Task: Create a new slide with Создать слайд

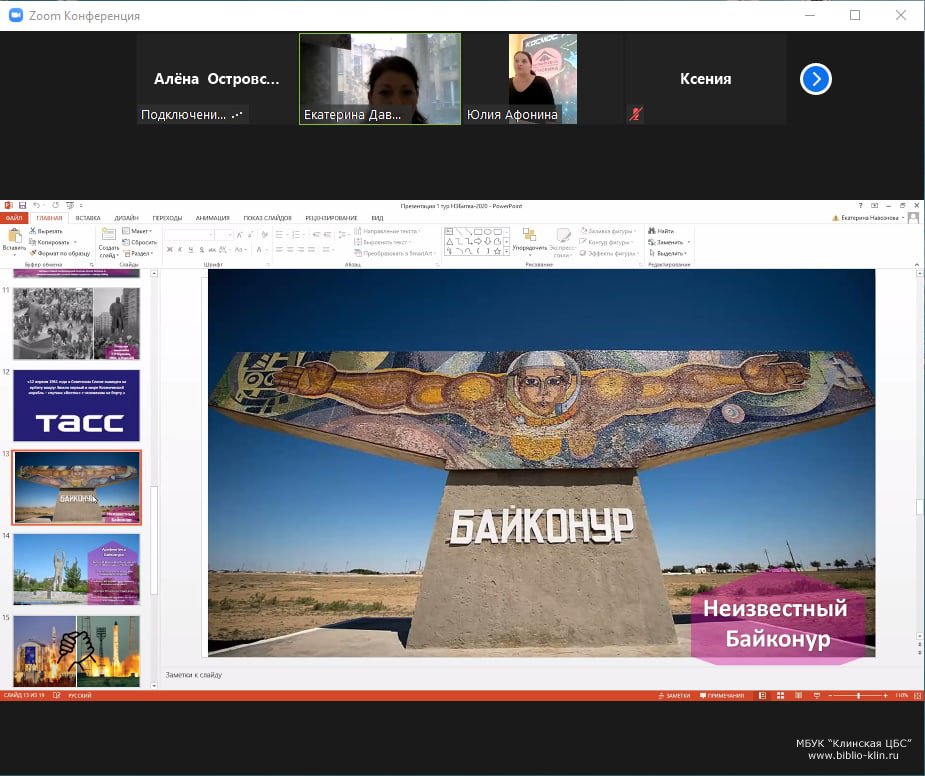Action: (109, 243)
